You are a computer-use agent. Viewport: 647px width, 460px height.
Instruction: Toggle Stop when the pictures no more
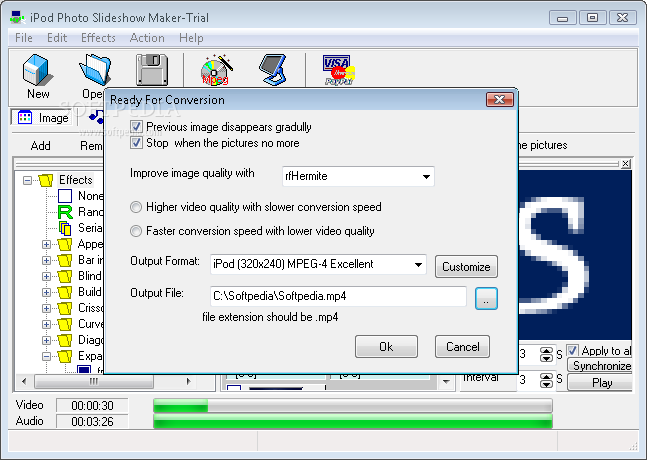click(x=136, y=143)
